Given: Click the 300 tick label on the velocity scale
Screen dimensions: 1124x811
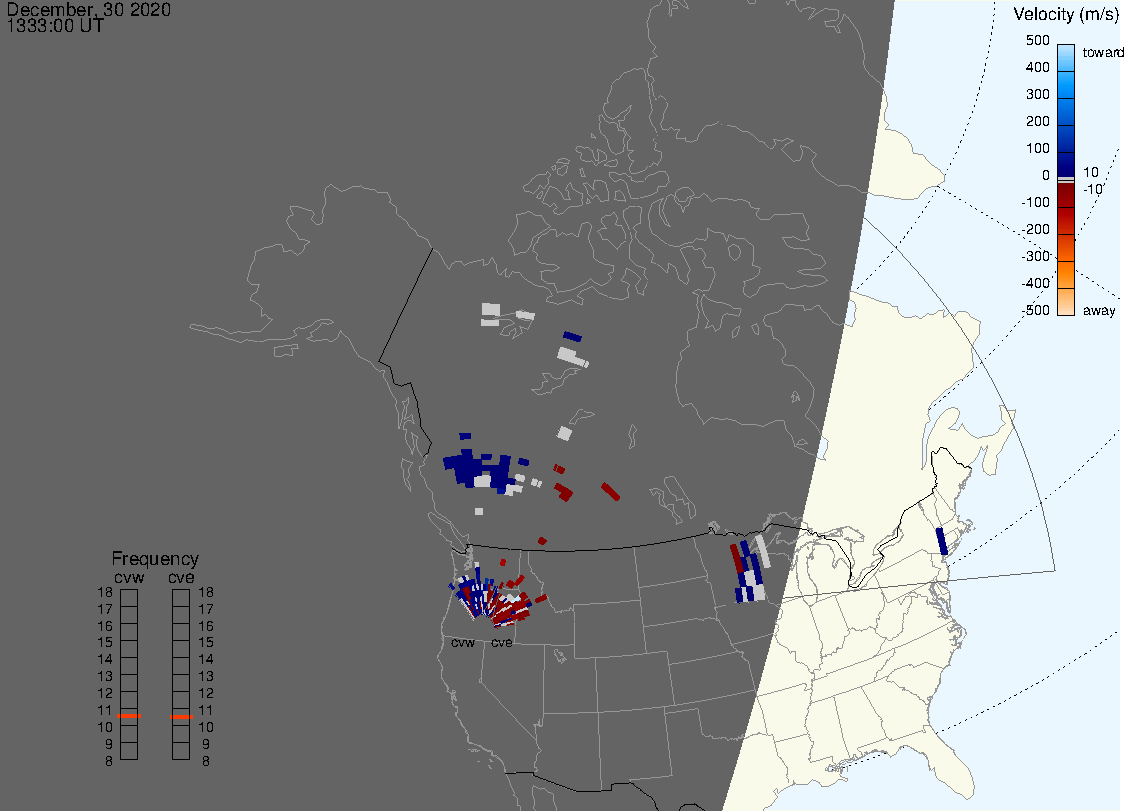Looking at the screenshot, I should click(x=1037, y=95).
